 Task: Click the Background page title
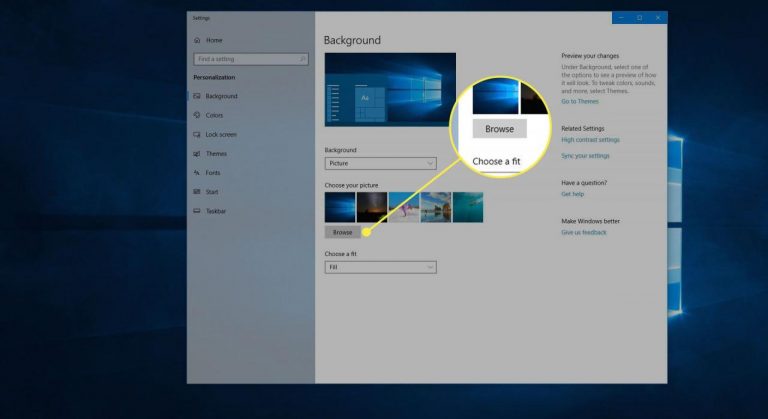pyautogui.click(x=352, y=40)
